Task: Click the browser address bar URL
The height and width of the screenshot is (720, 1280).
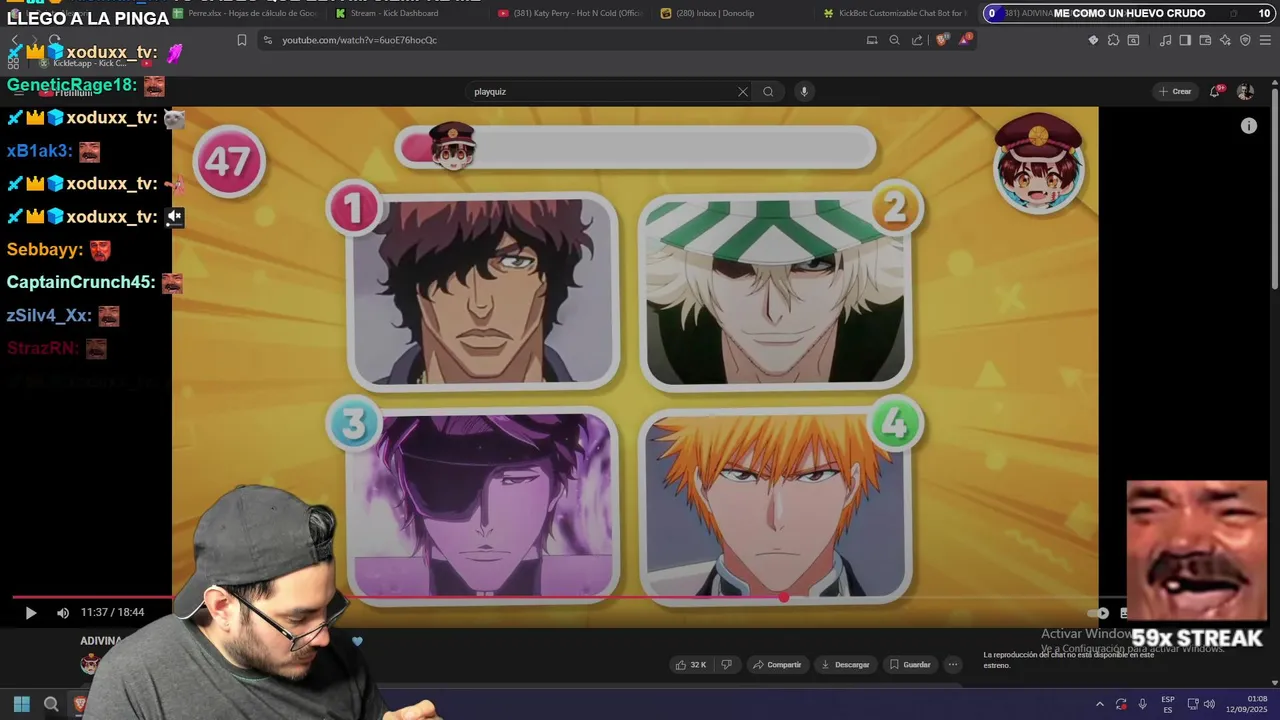Action: coord(360,40)
